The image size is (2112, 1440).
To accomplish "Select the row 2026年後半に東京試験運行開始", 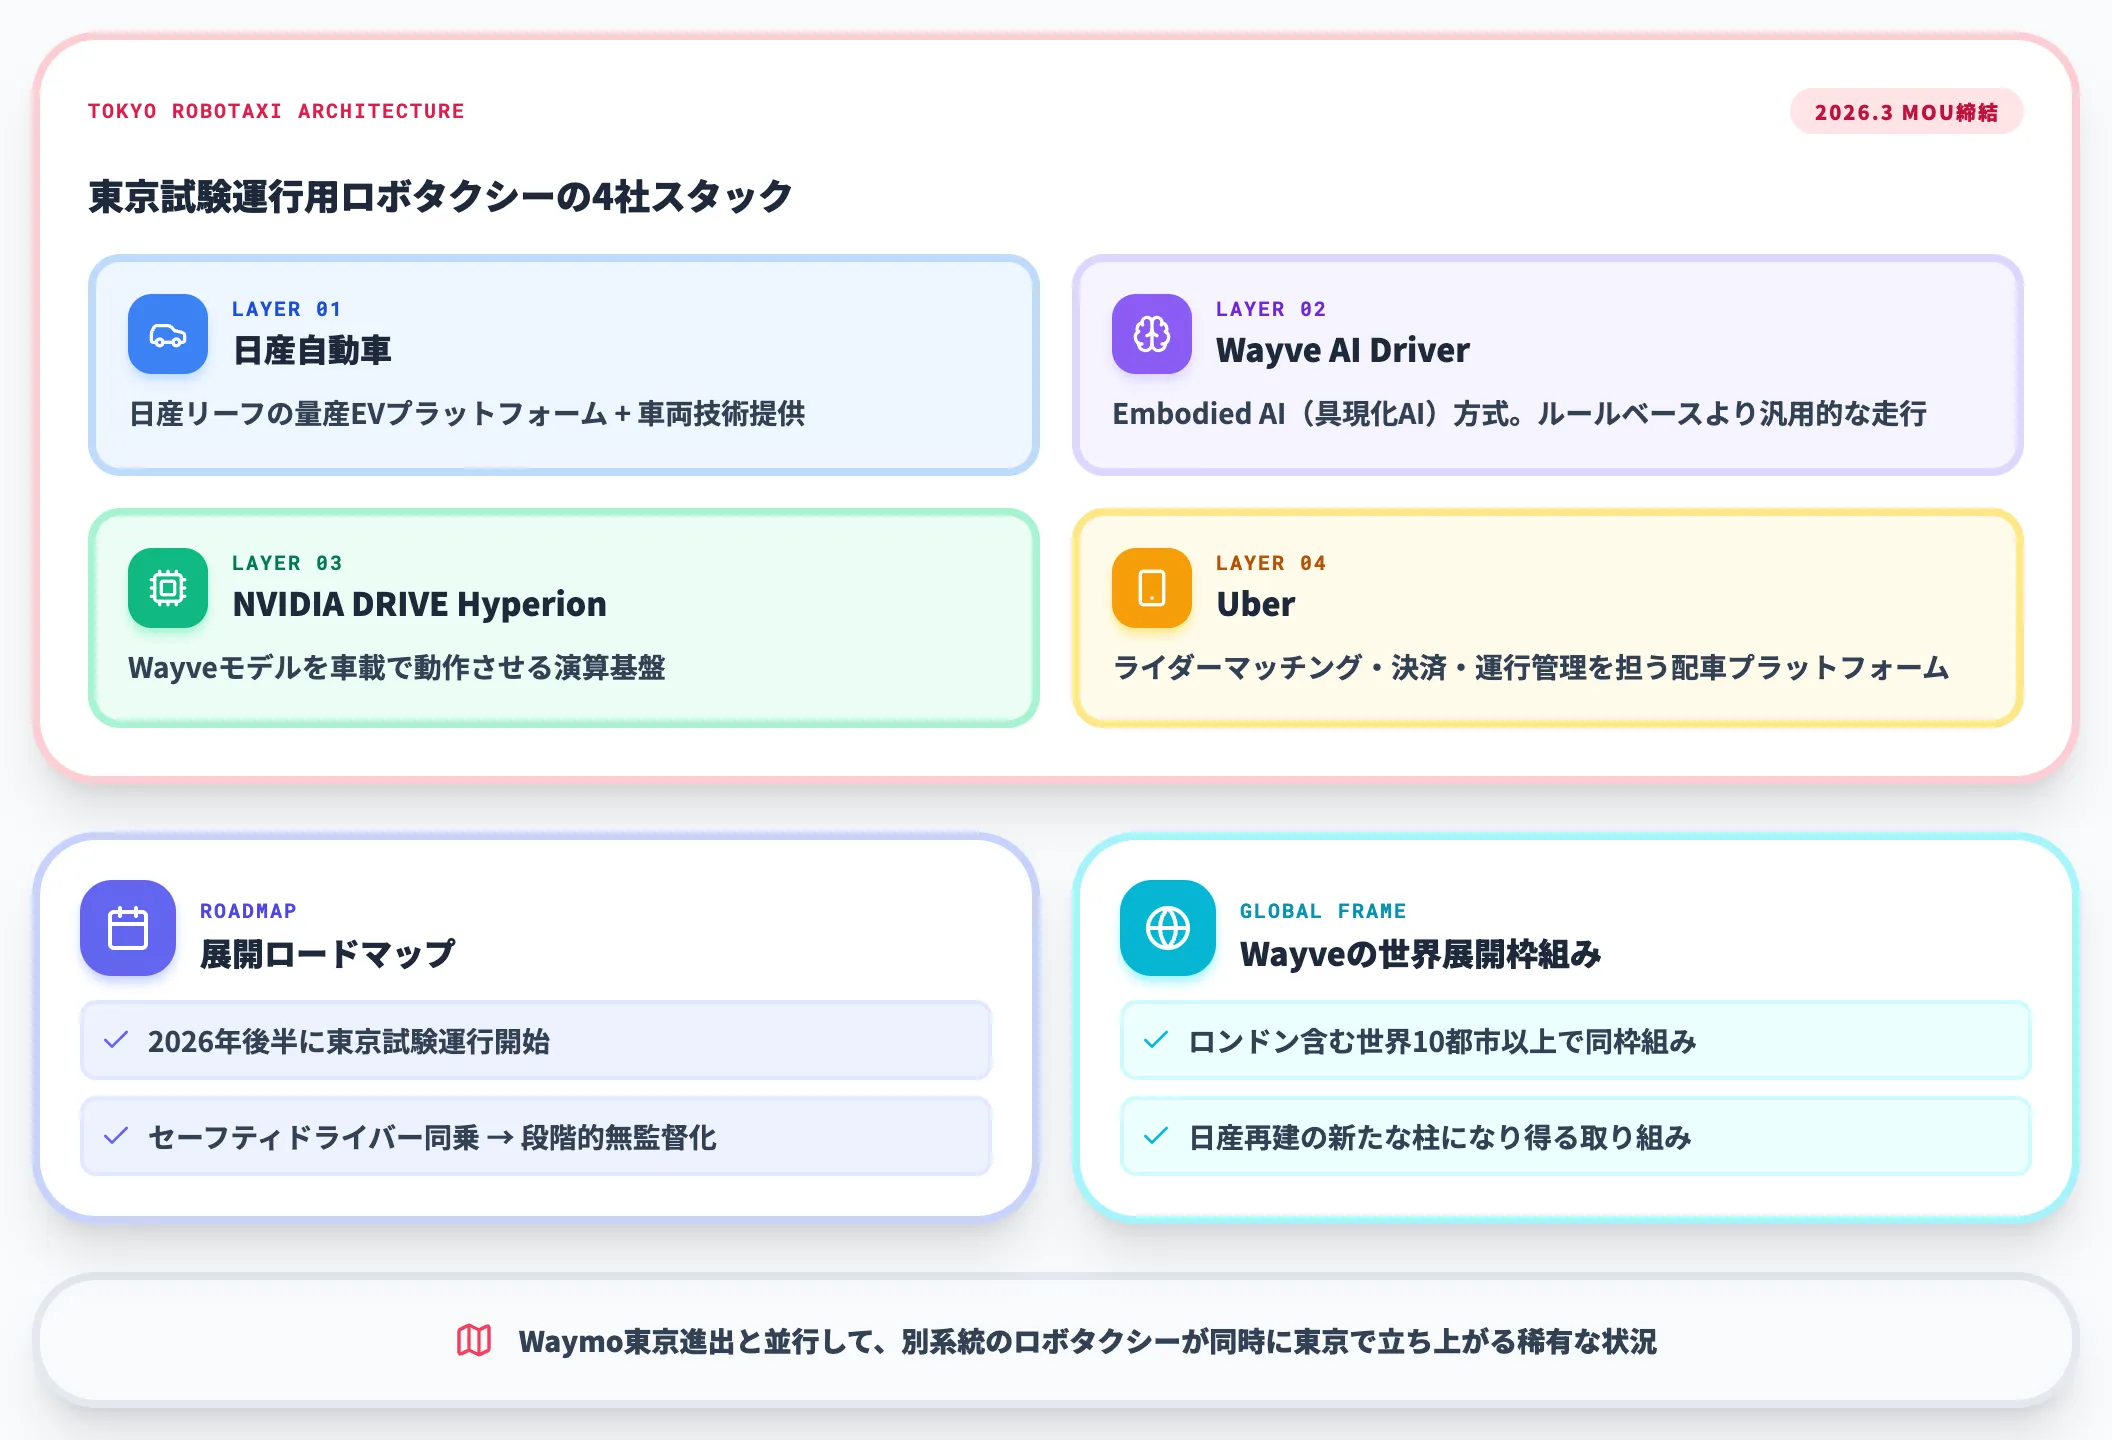I will (536, 1040).
